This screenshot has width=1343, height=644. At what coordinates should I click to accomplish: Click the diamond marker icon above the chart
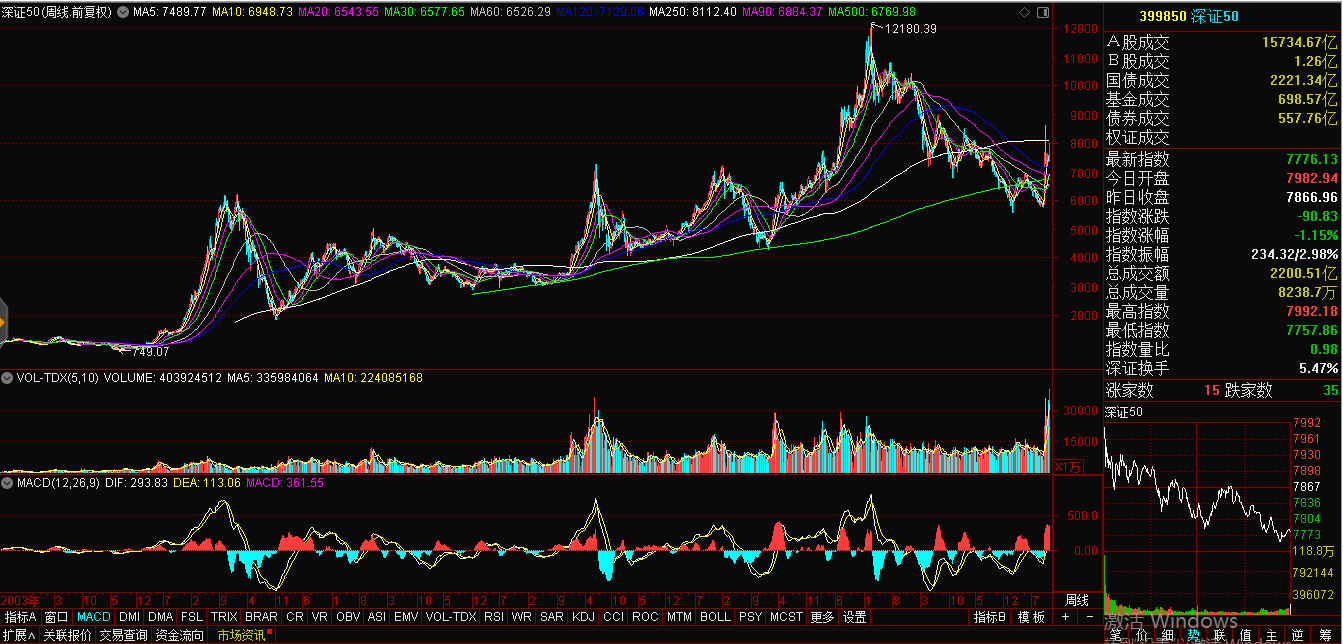tap(1022, 12)
